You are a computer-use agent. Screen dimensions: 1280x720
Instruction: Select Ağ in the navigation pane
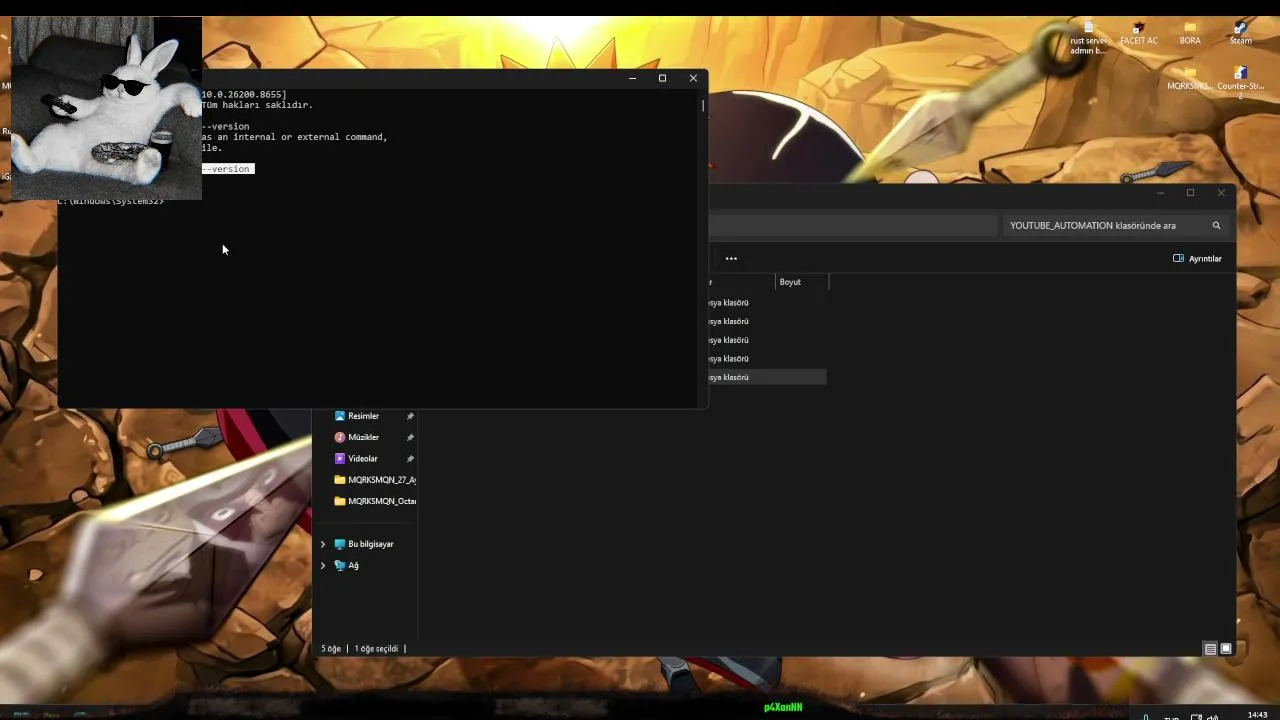pos(346,565)
